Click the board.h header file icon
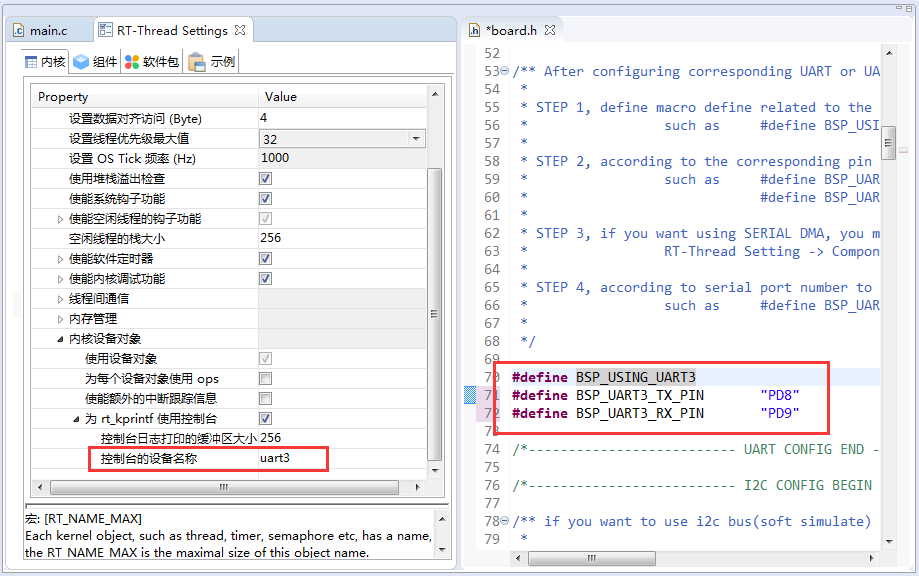919x576 pixels. pyautogui.click(x=474, y=31)
